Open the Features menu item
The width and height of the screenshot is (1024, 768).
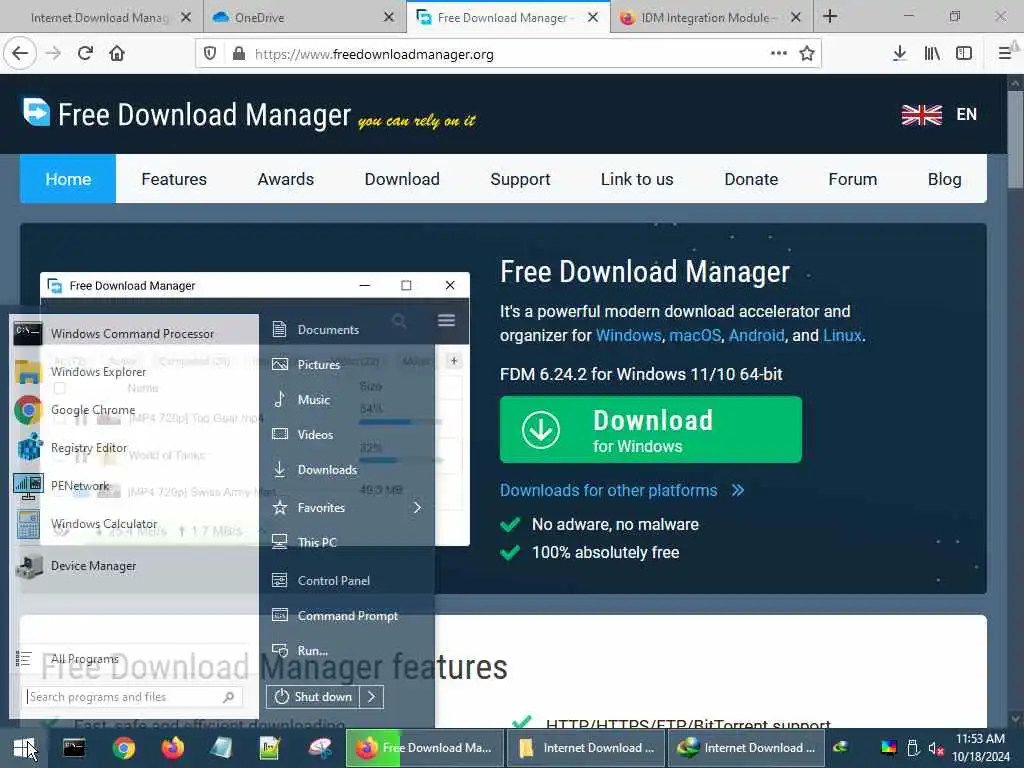(x=174, y=179)
